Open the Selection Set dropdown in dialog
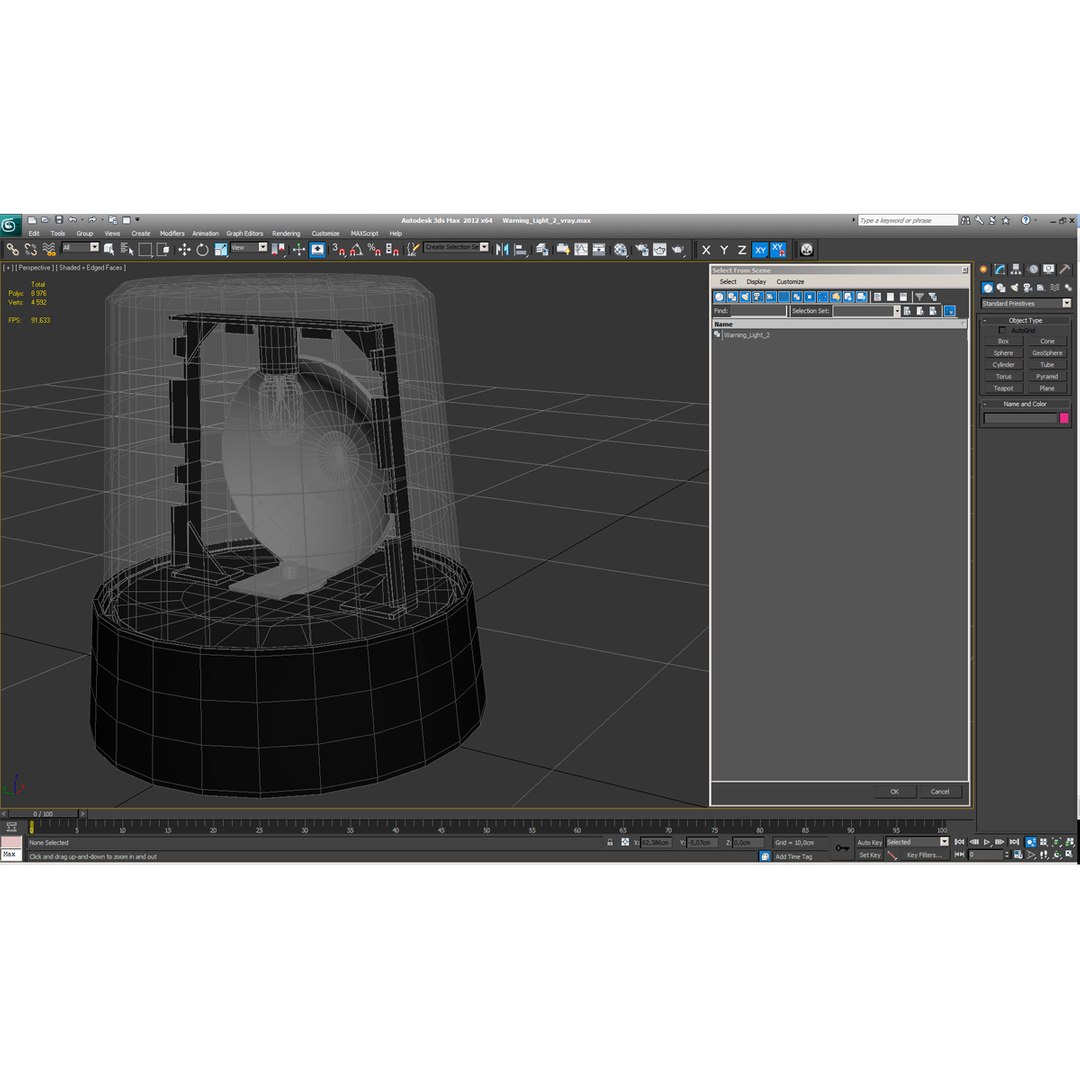Image resolution: width=1080 pixels, height=1080 pixels. 866,311
